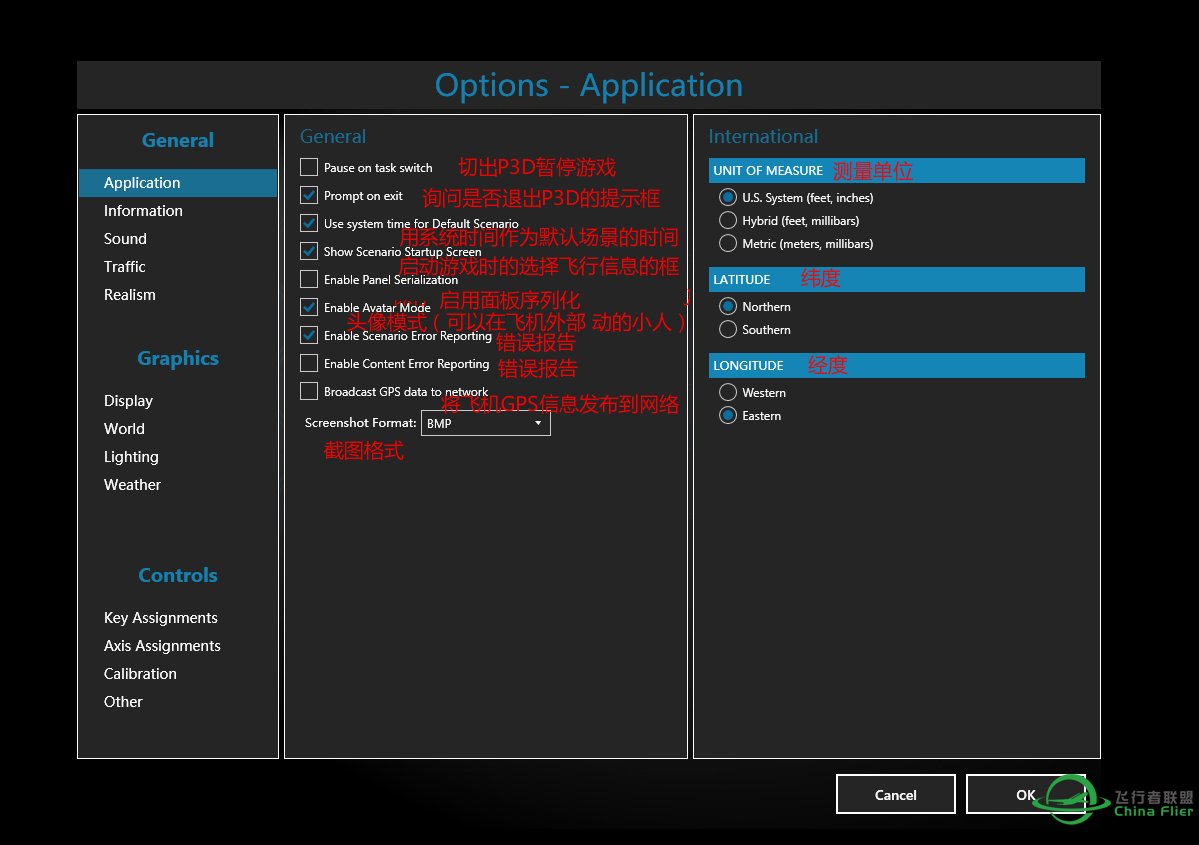
Task: Open the Traffic options section
Action: (x=124, y=266)
